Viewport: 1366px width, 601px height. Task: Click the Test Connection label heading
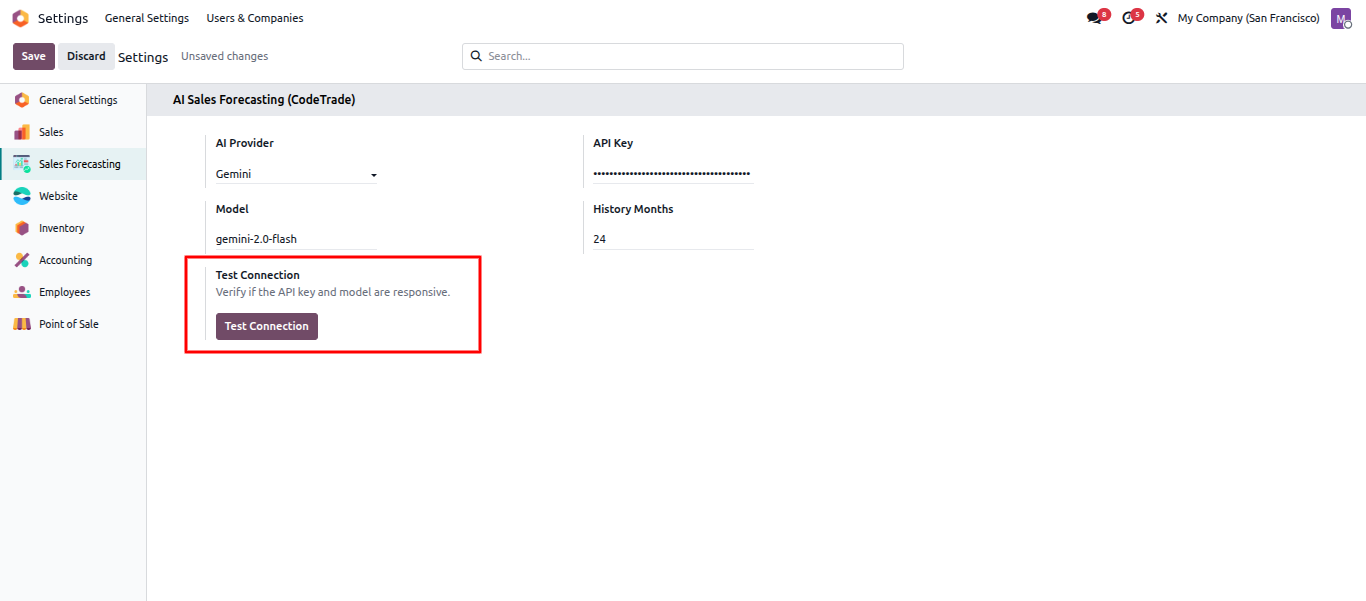(258, 275)
